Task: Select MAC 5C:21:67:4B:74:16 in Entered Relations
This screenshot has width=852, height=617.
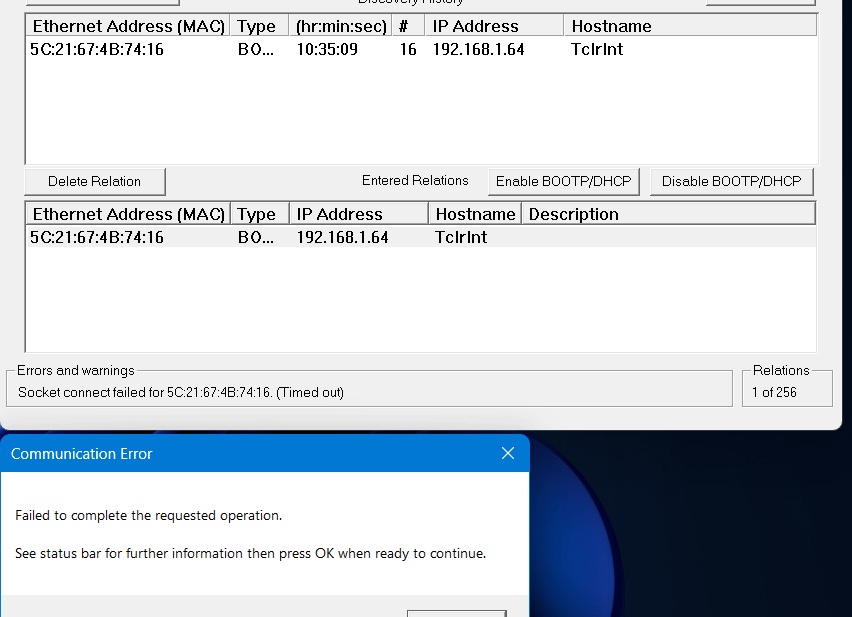Action: click(97, 237)
